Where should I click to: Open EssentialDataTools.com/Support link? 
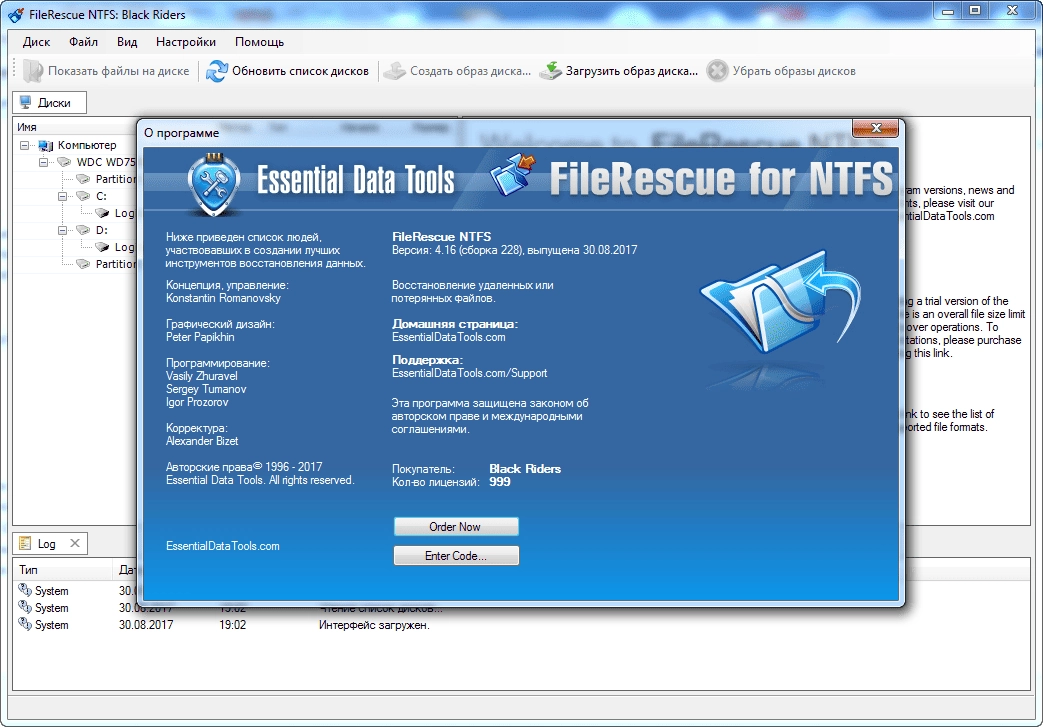click(x=469, y=373)
